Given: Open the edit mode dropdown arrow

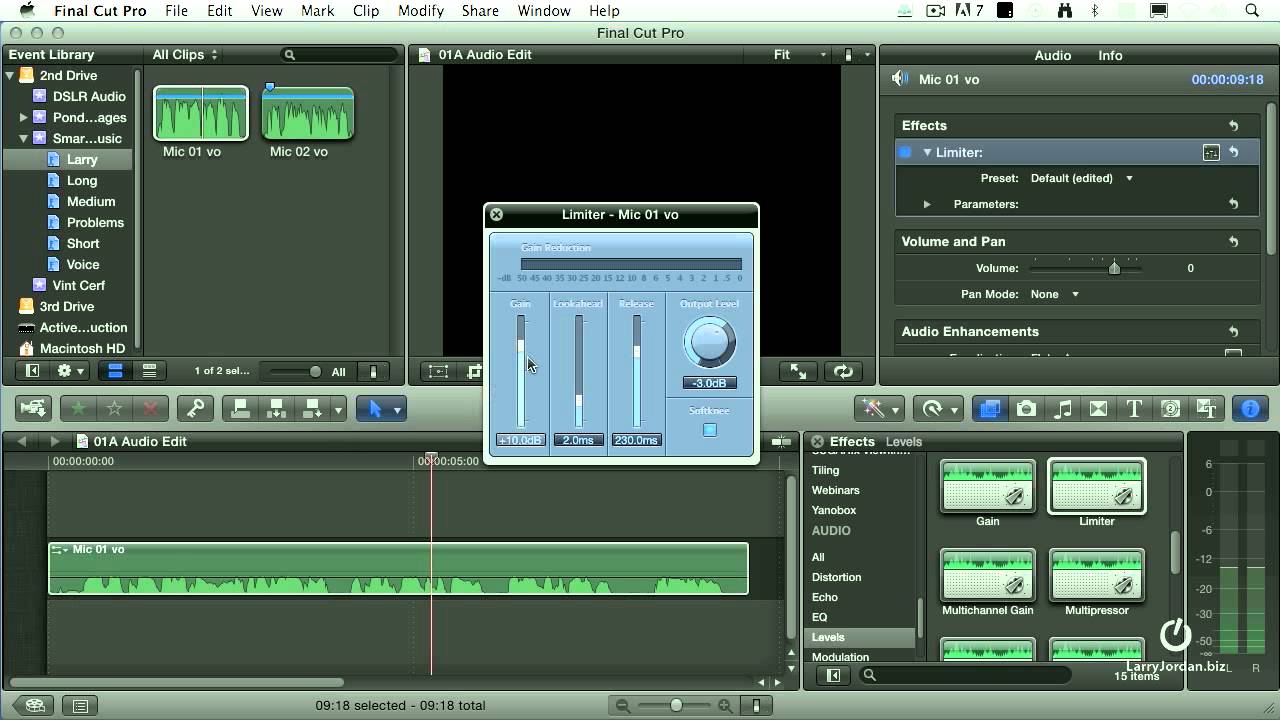Looking at the screenshot, I should (339, 409).
